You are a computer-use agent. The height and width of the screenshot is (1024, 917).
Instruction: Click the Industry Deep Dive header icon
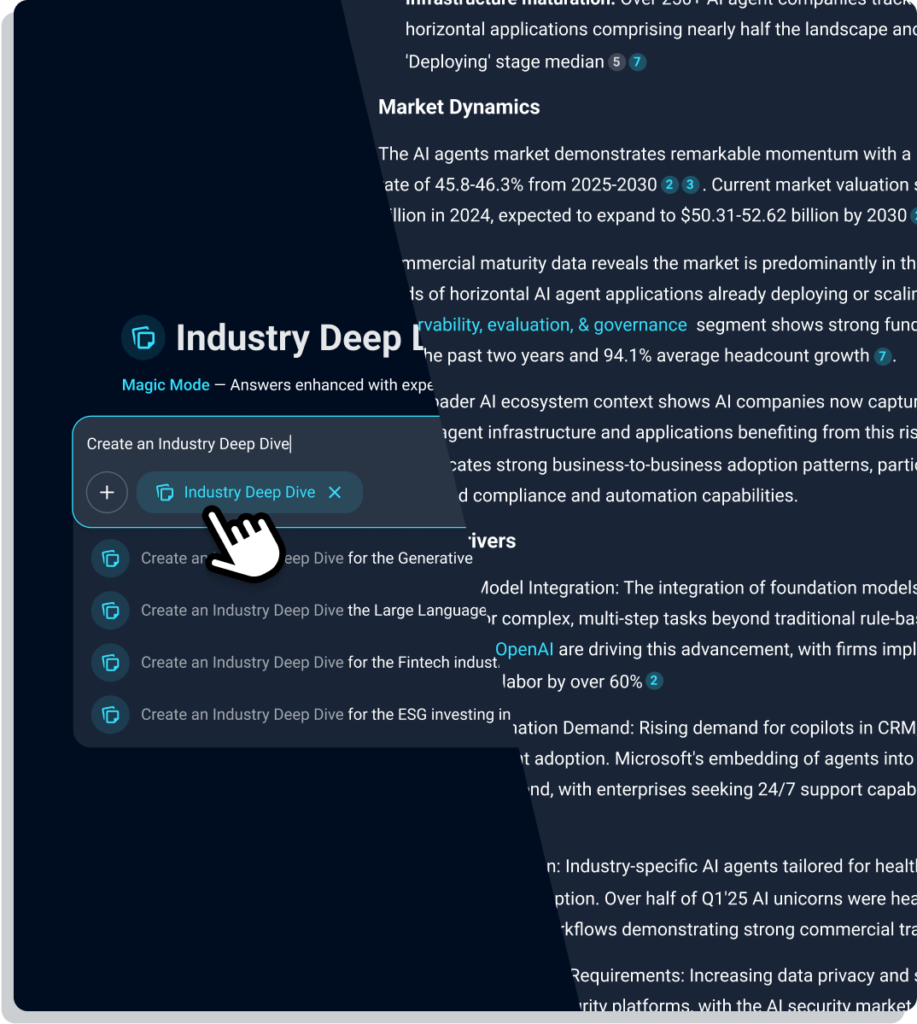pyautogui.click(x=143, y=338)
